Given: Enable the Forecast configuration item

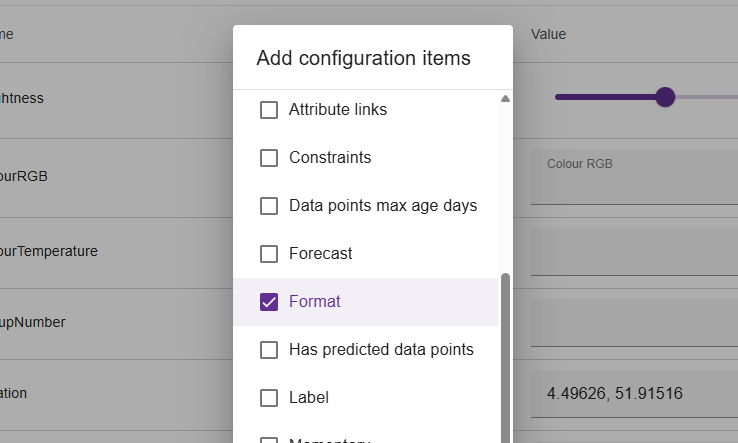Looking at the screenshot, I should point(269,254).
